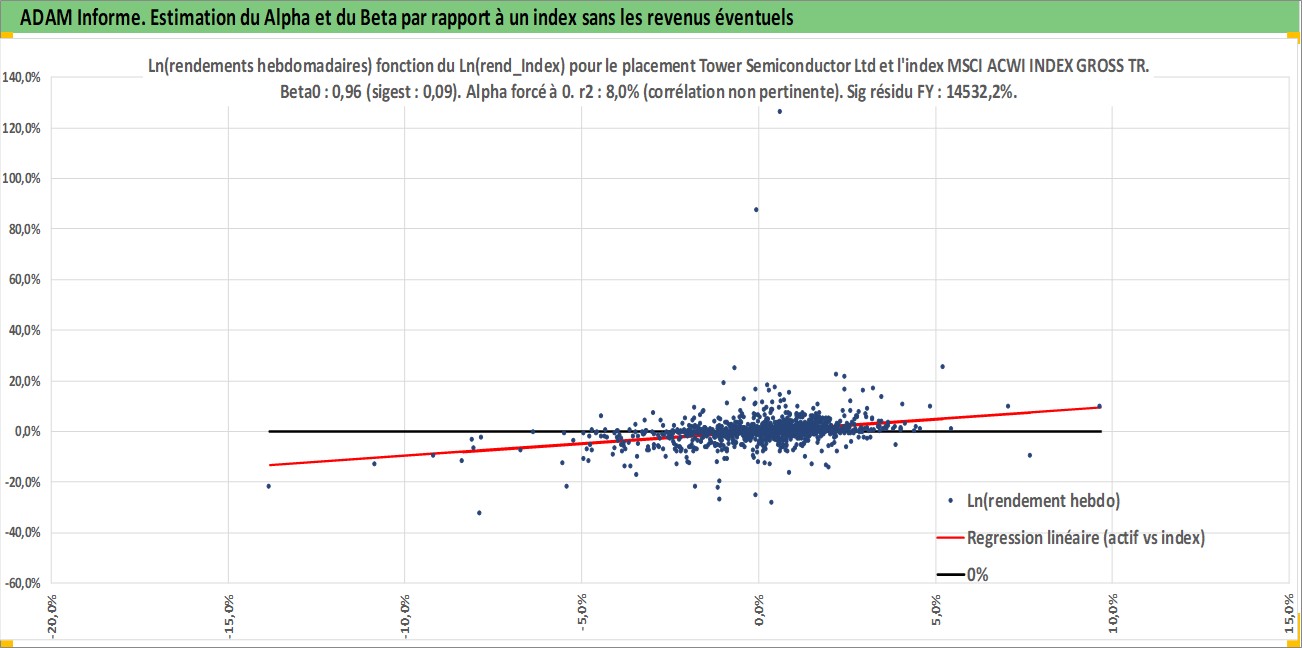Select the 'Ln(rendement hebdo)' legend entry
Screen dimensions: 1302x648
pyautogui.click(x=1033, y=500)
